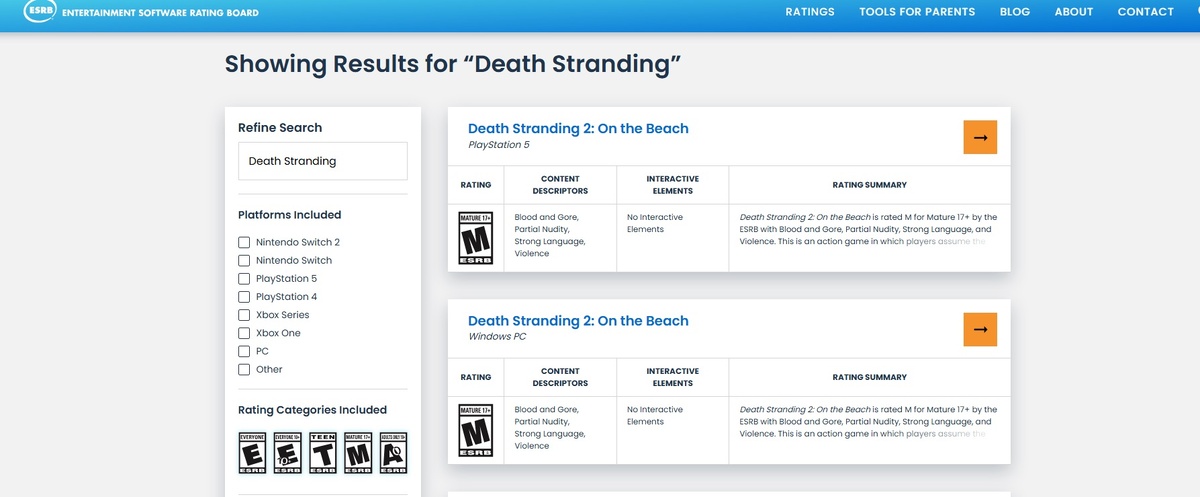
Task: Select the Other platform checkbox
Action: coord(244,369)
